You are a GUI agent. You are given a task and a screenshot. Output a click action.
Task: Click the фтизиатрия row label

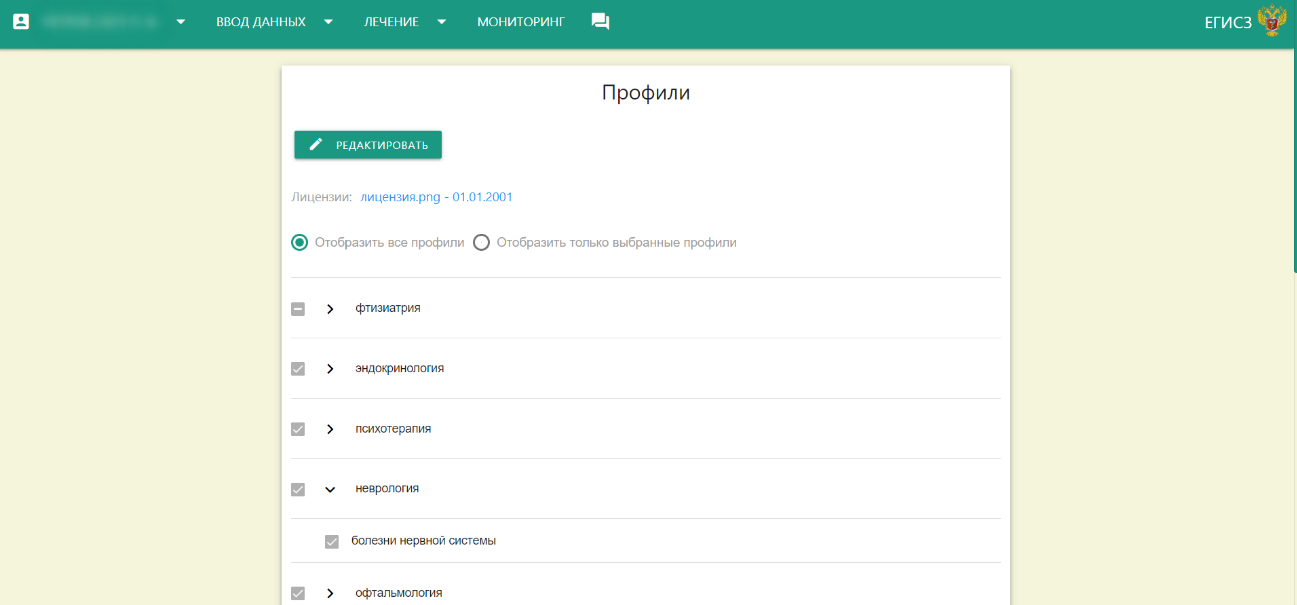click(x=388, y=308)
